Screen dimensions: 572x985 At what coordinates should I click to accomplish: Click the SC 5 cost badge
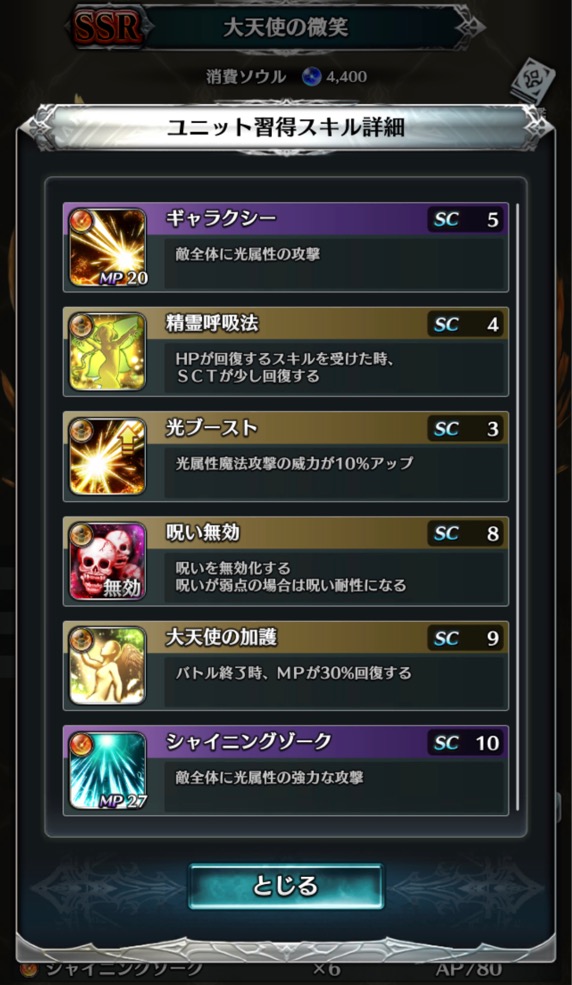466,220
